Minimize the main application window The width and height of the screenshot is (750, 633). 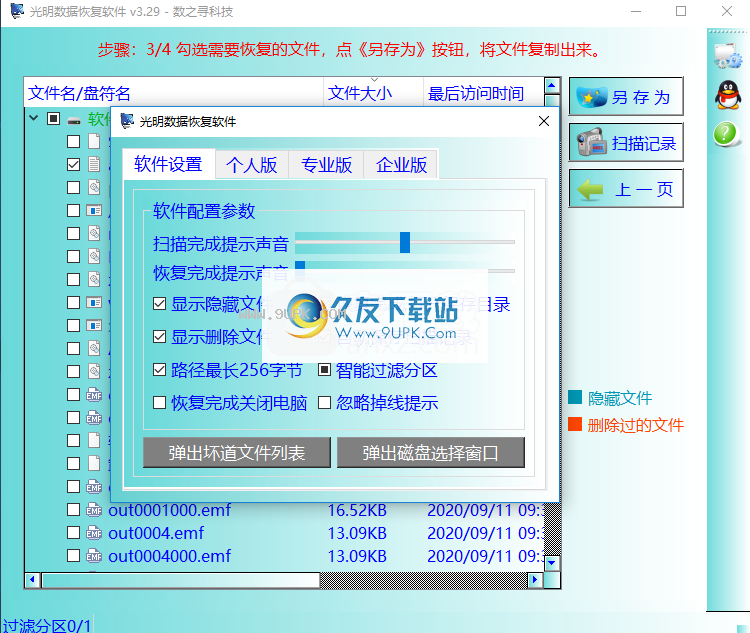[636, 11]
